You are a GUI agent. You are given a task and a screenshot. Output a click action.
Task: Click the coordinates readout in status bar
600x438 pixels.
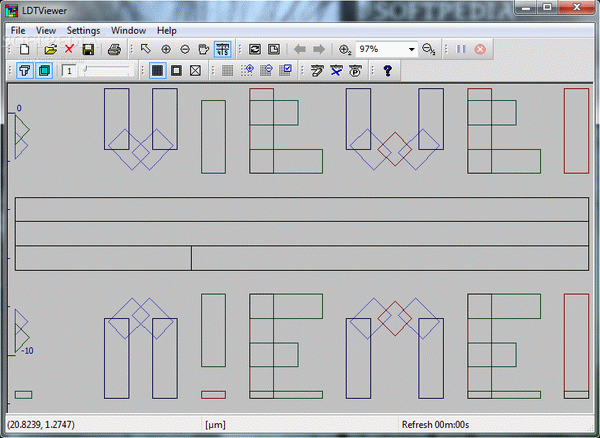click(41, 425)
